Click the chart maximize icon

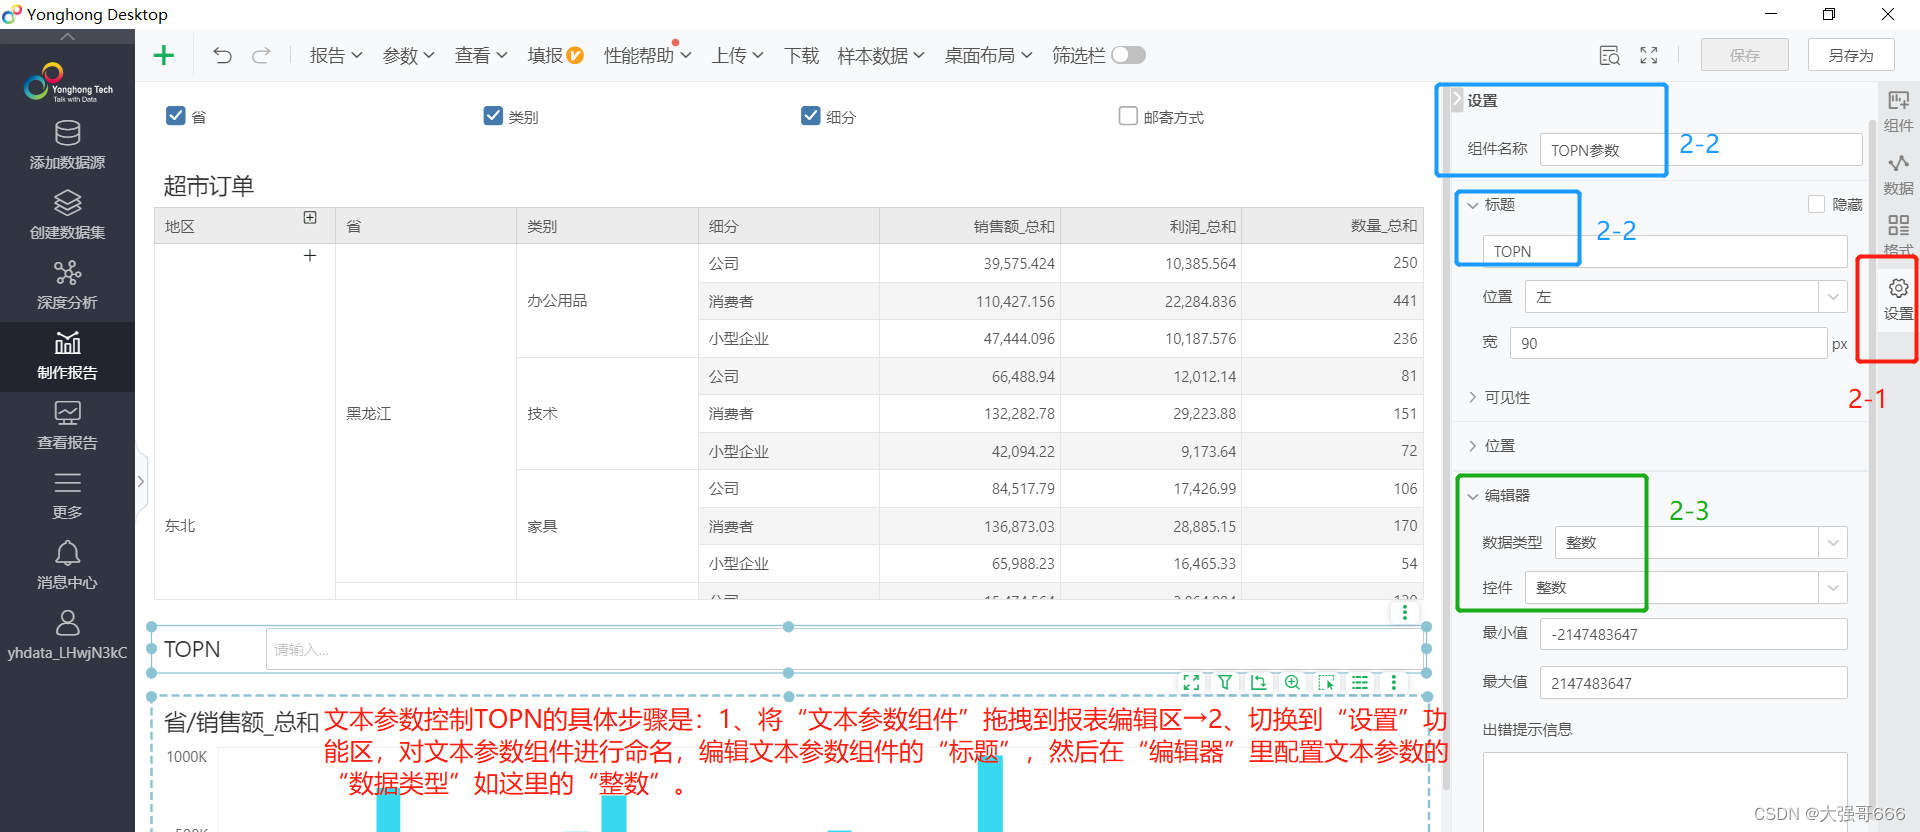[x=1191, y=682]
